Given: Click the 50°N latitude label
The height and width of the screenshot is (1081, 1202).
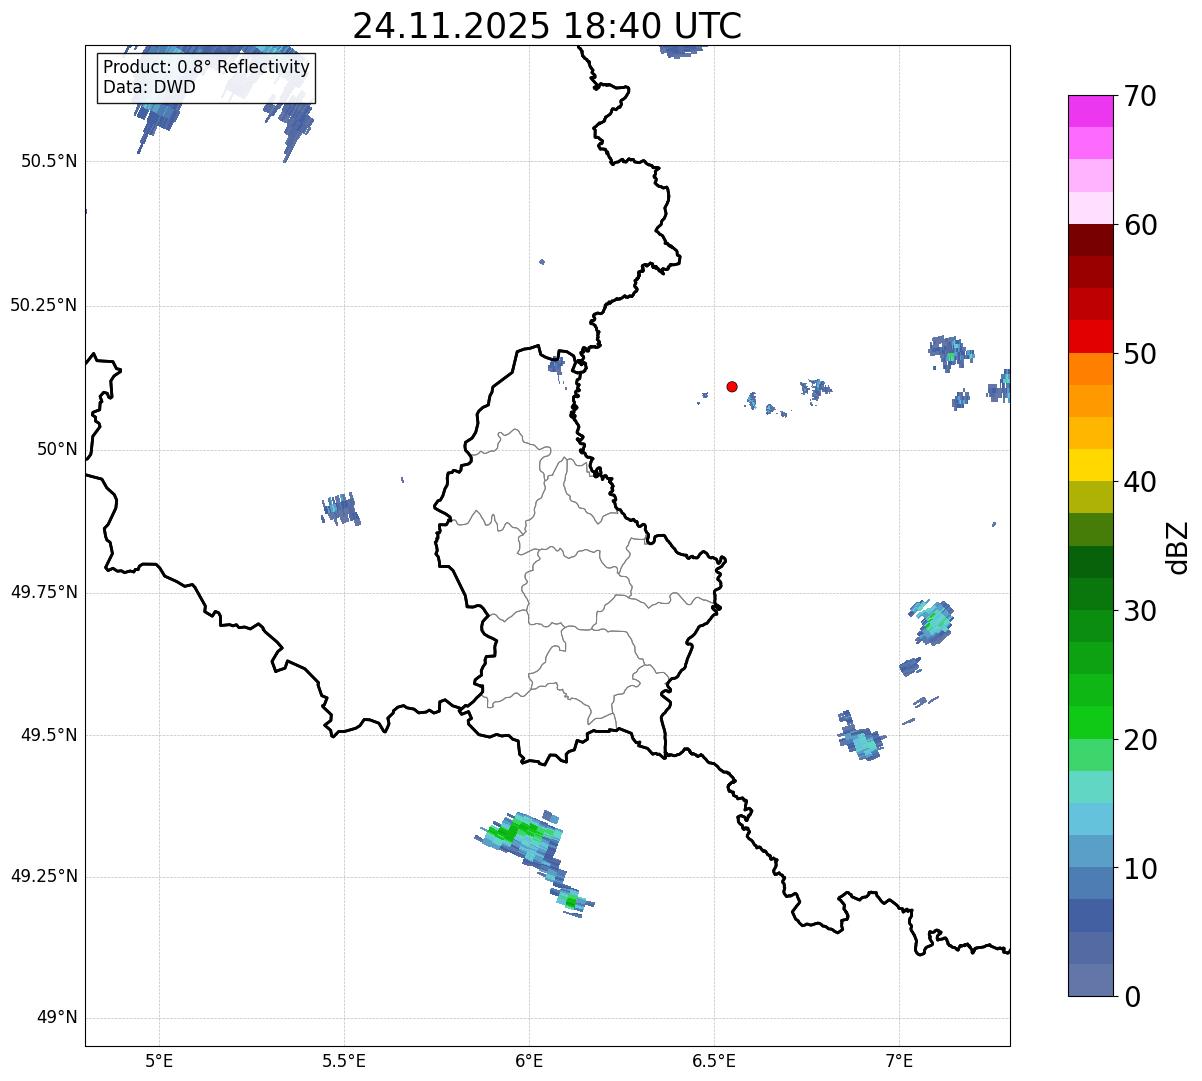Looking at the screenshot, I should (57, 449).
